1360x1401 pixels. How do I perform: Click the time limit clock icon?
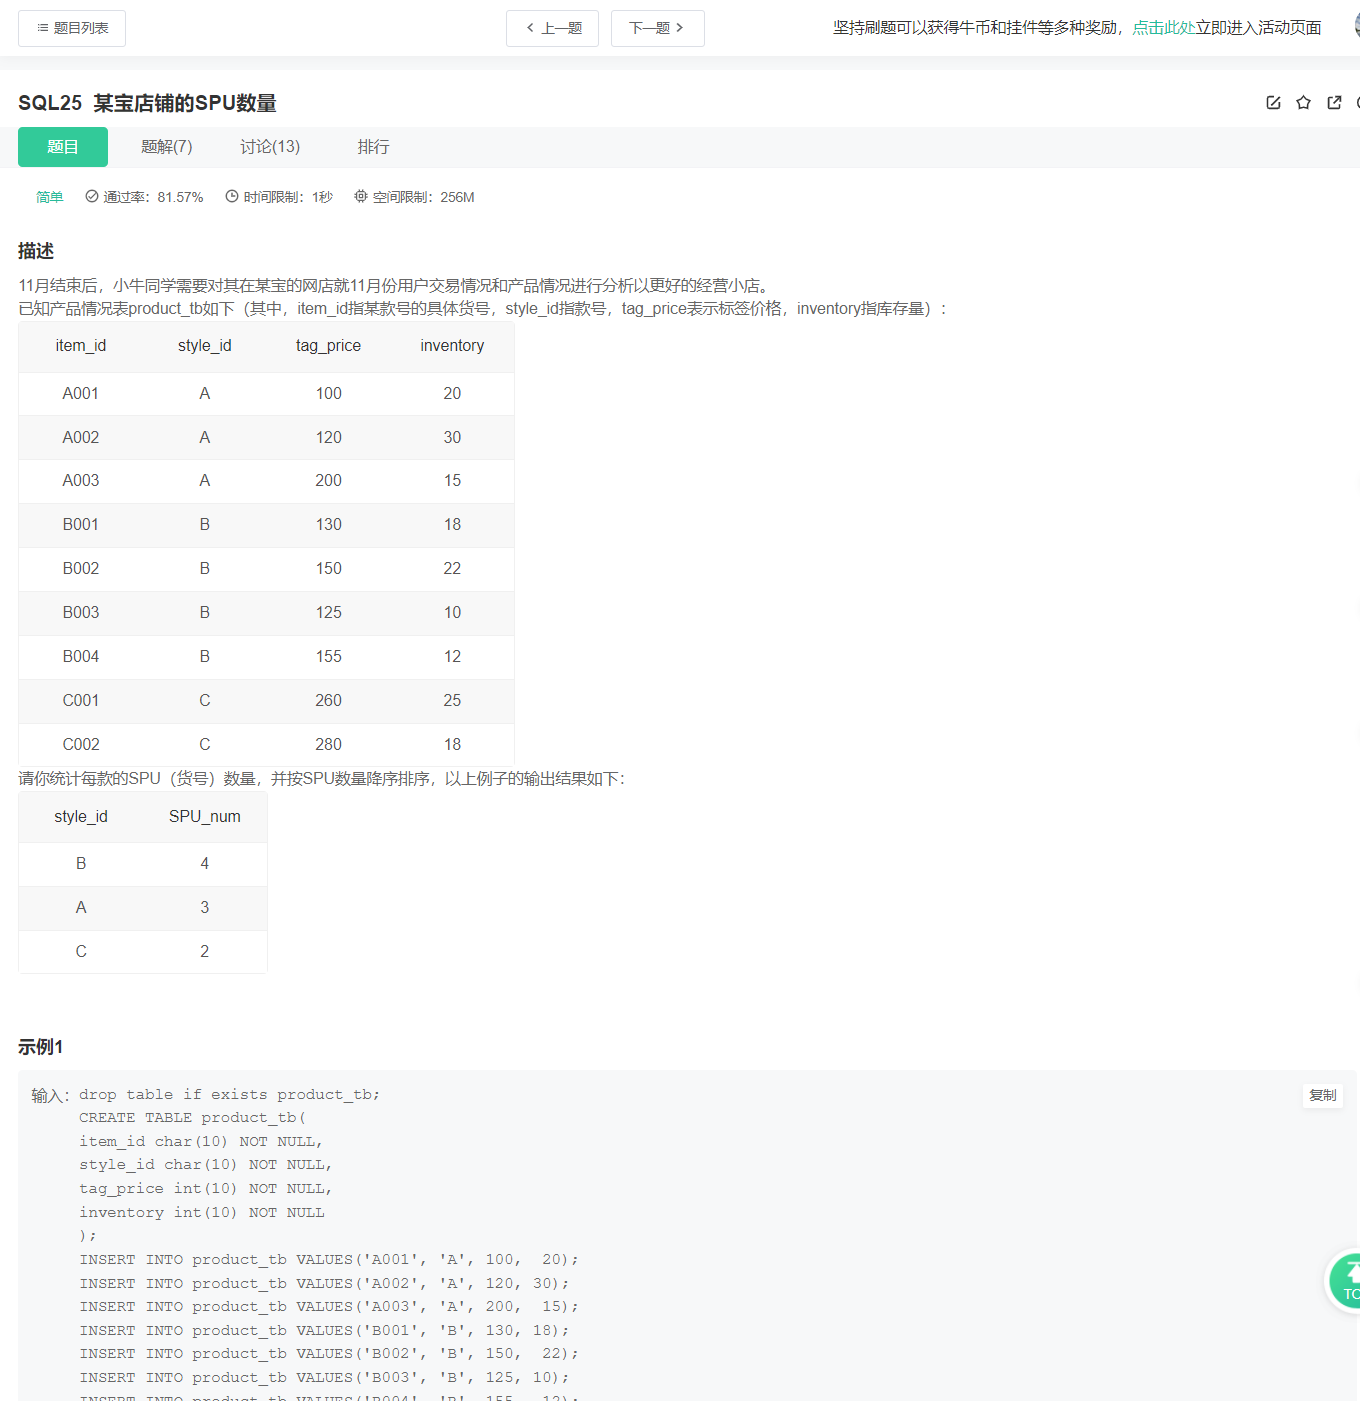[x=232, y=197]
